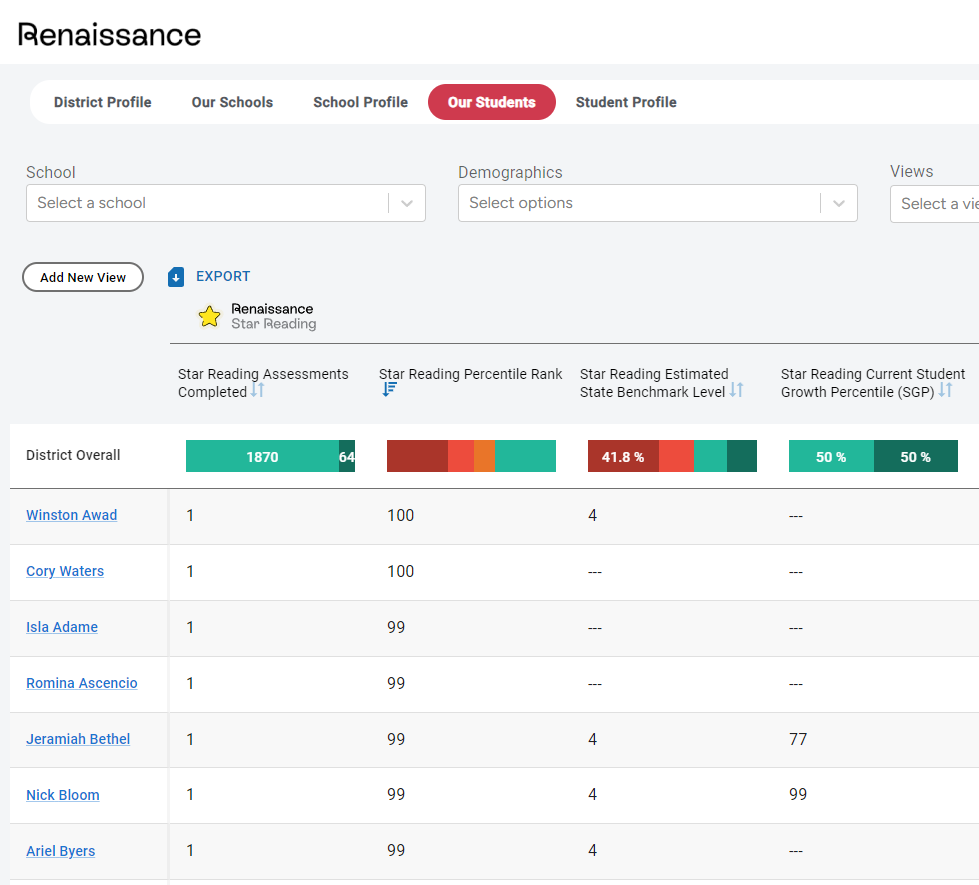Open Nick Bloom's student link
Image resolution: width=979 pixels, height=885 pixels.
62,795
